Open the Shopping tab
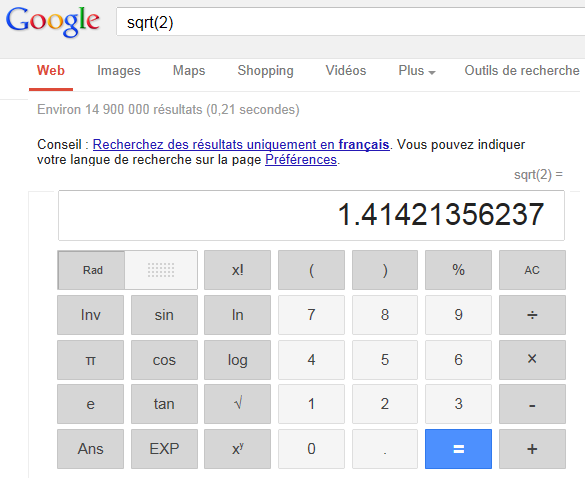Screen dimensions: 585x478 265,71
